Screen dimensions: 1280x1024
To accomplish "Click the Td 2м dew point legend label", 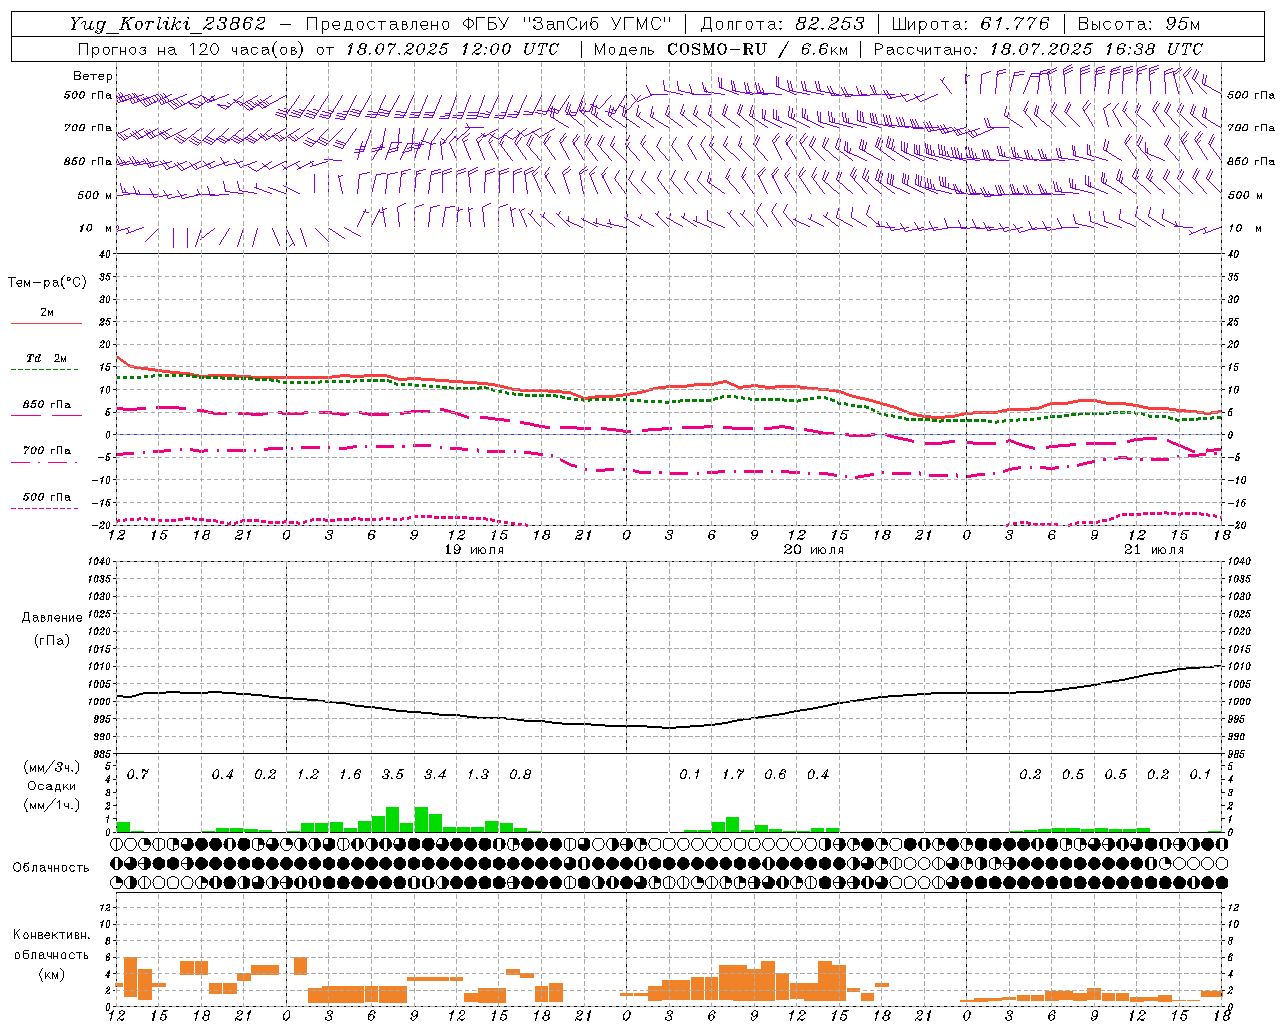I will tap(47, 358).
